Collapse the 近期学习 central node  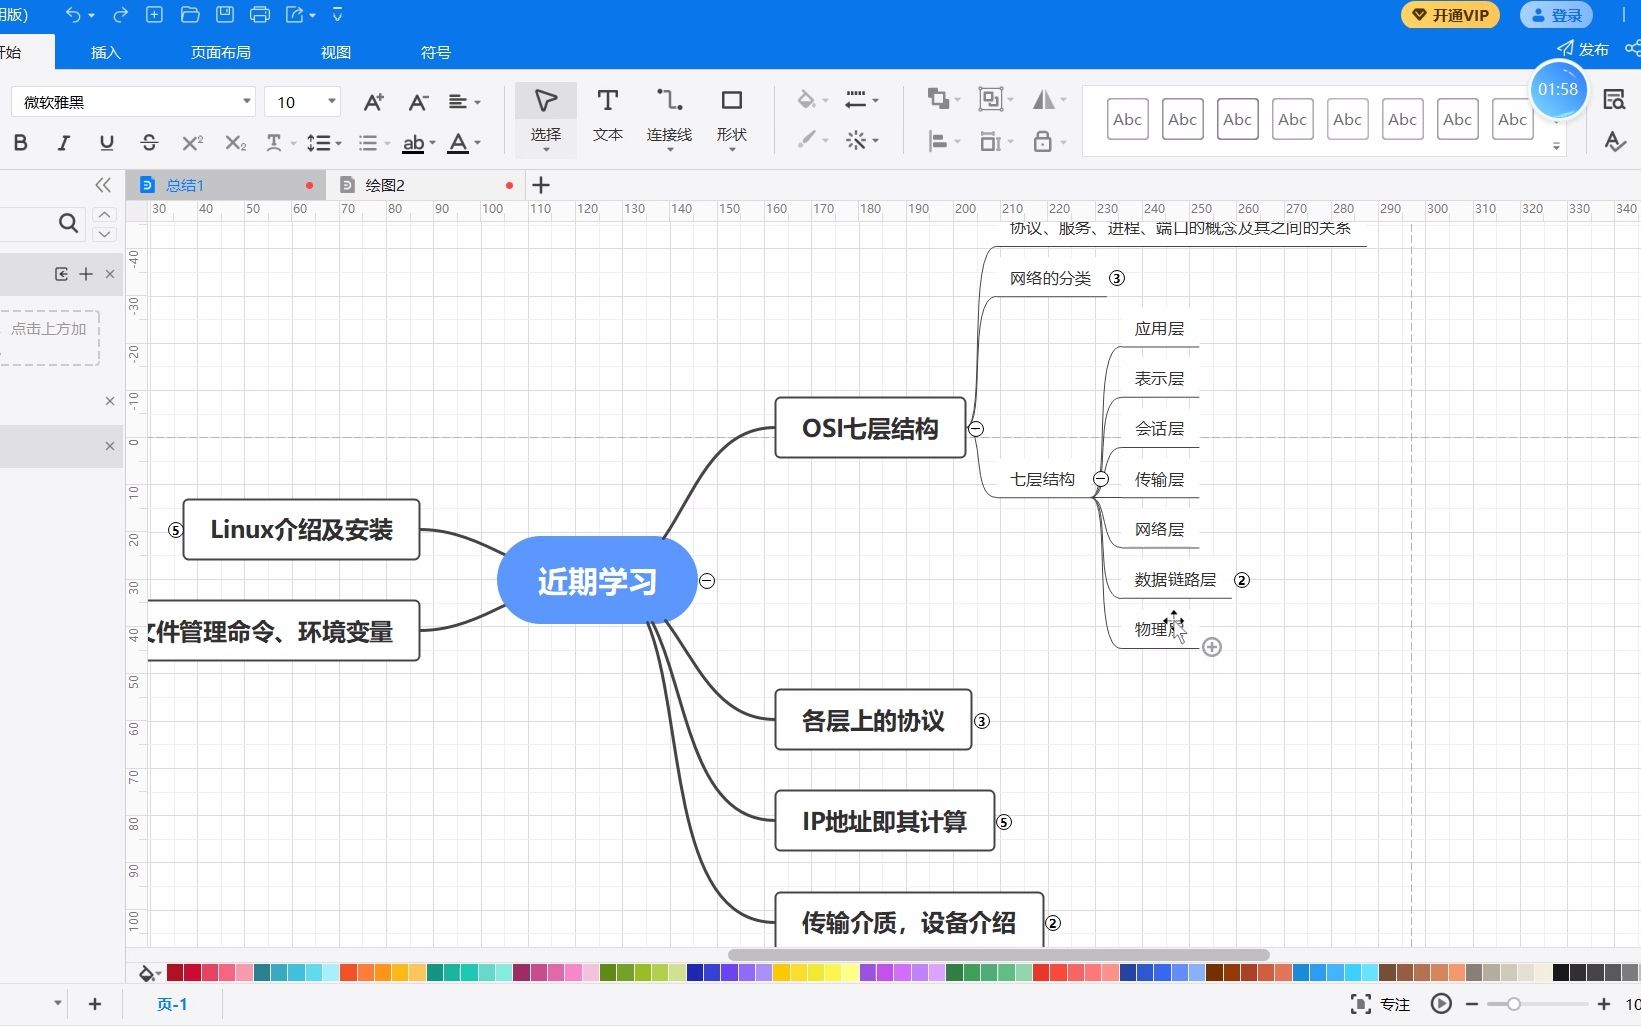click(x=707, y=581)
